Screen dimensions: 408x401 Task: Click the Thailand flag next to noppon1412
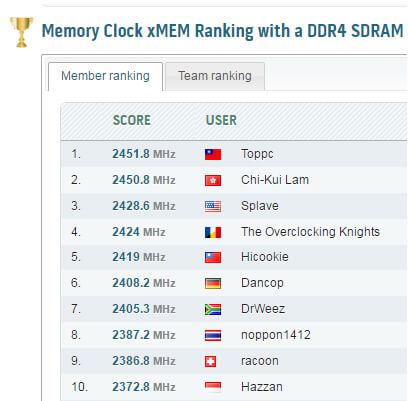pos(213,335)
